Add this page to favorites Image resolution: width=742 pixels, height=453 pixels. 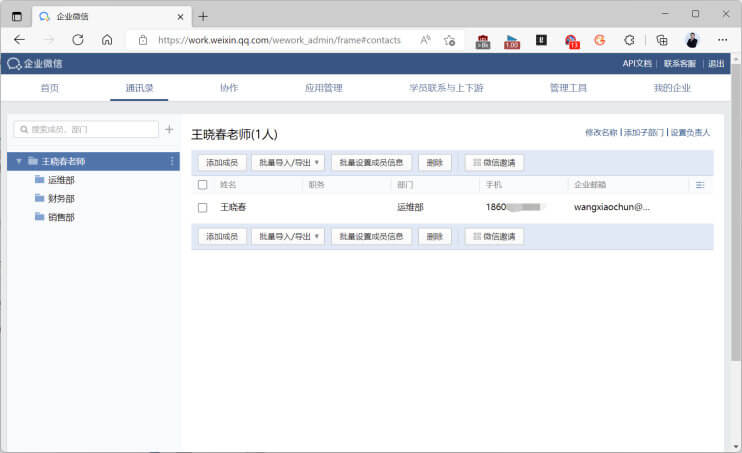click(x=450, y=40)
